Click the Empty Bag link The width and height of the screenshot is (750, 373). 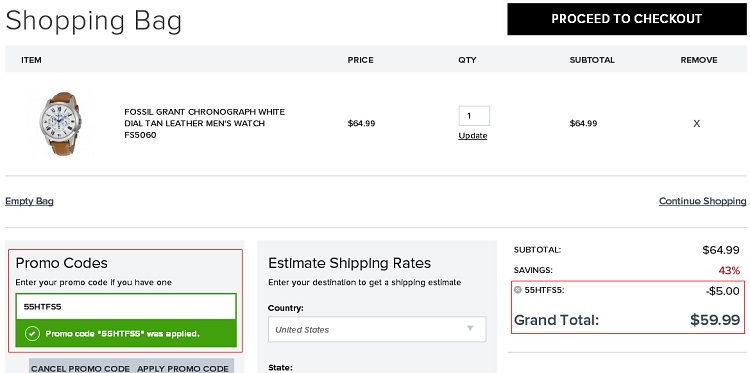(29, 201)
